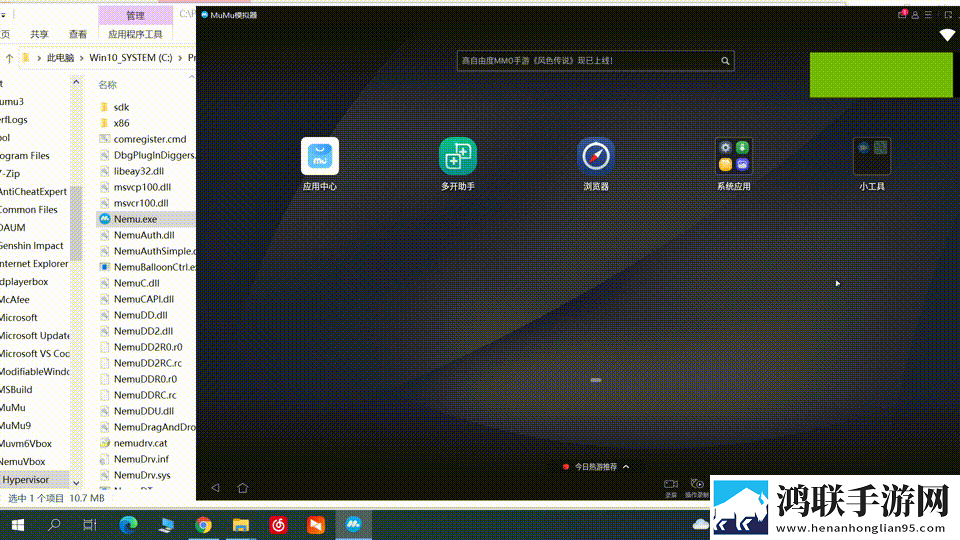Select NemuDDR0.r0 file

pos(145,379)
